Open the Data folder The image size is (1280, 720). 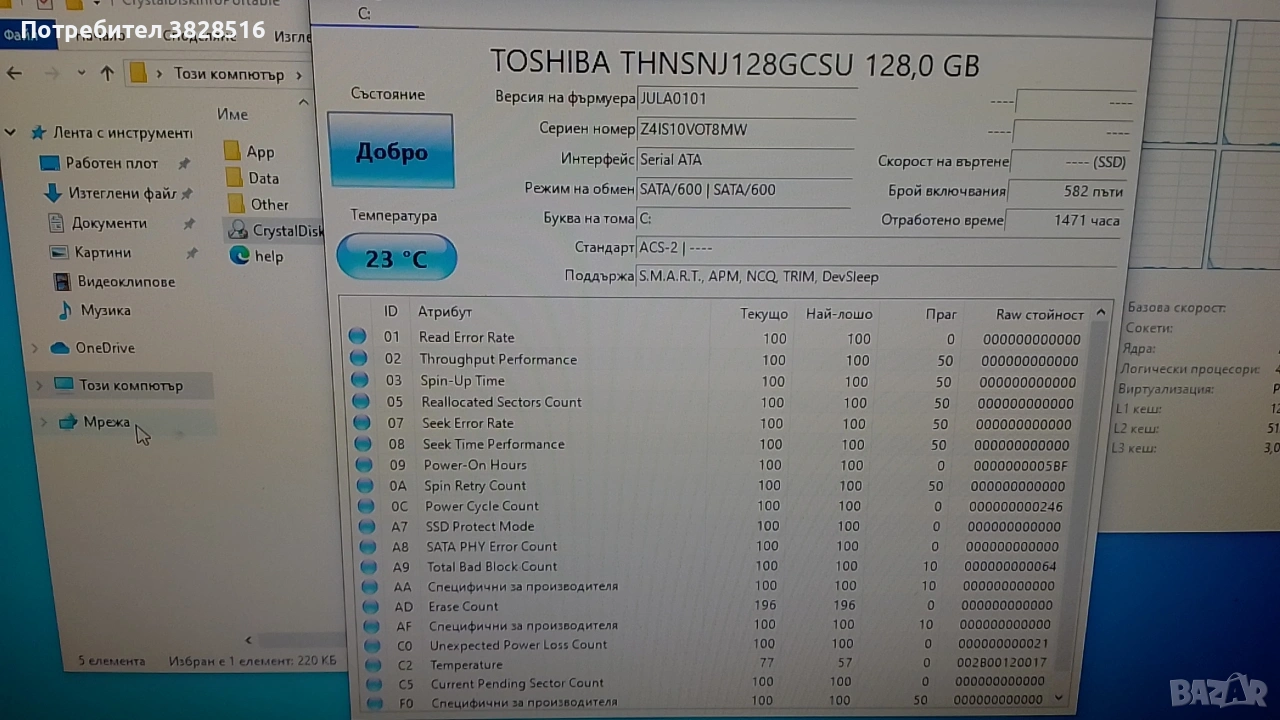click(x=262, y=178)
